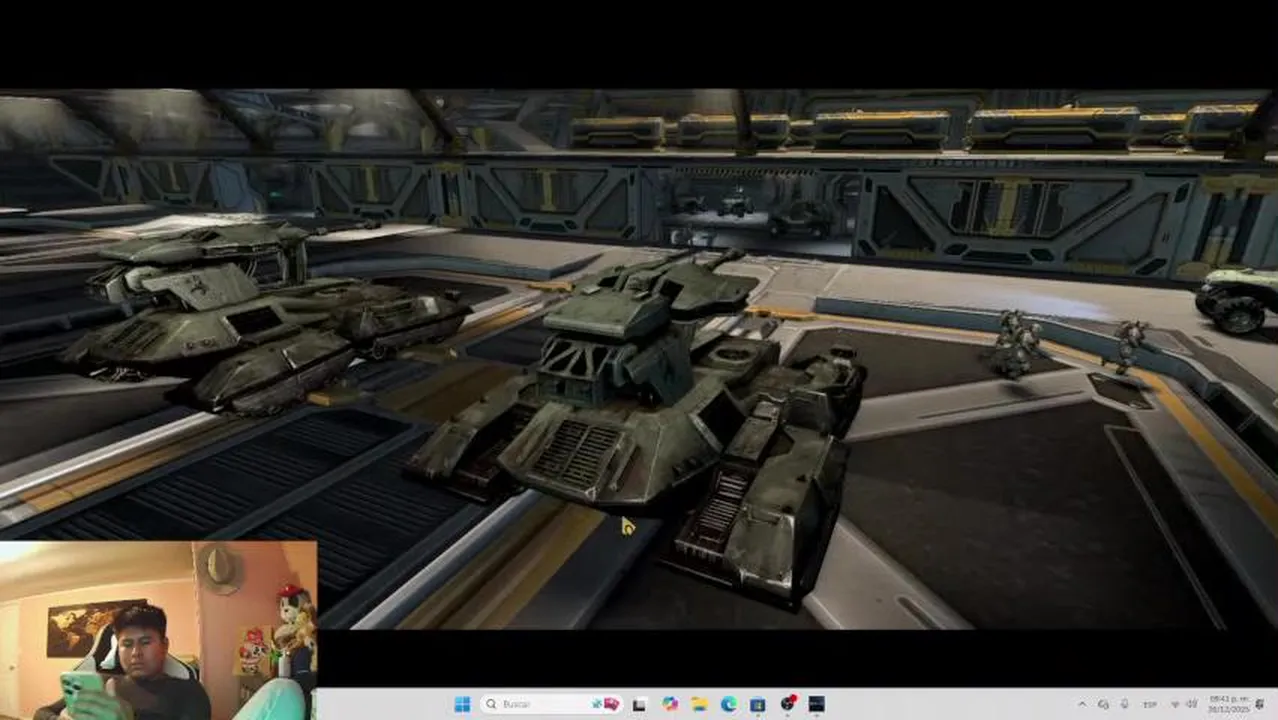The width and height of the screenshot is (1278, 720).
Task: Switch to the black-window taskbar app
Action: pos(817,704)
